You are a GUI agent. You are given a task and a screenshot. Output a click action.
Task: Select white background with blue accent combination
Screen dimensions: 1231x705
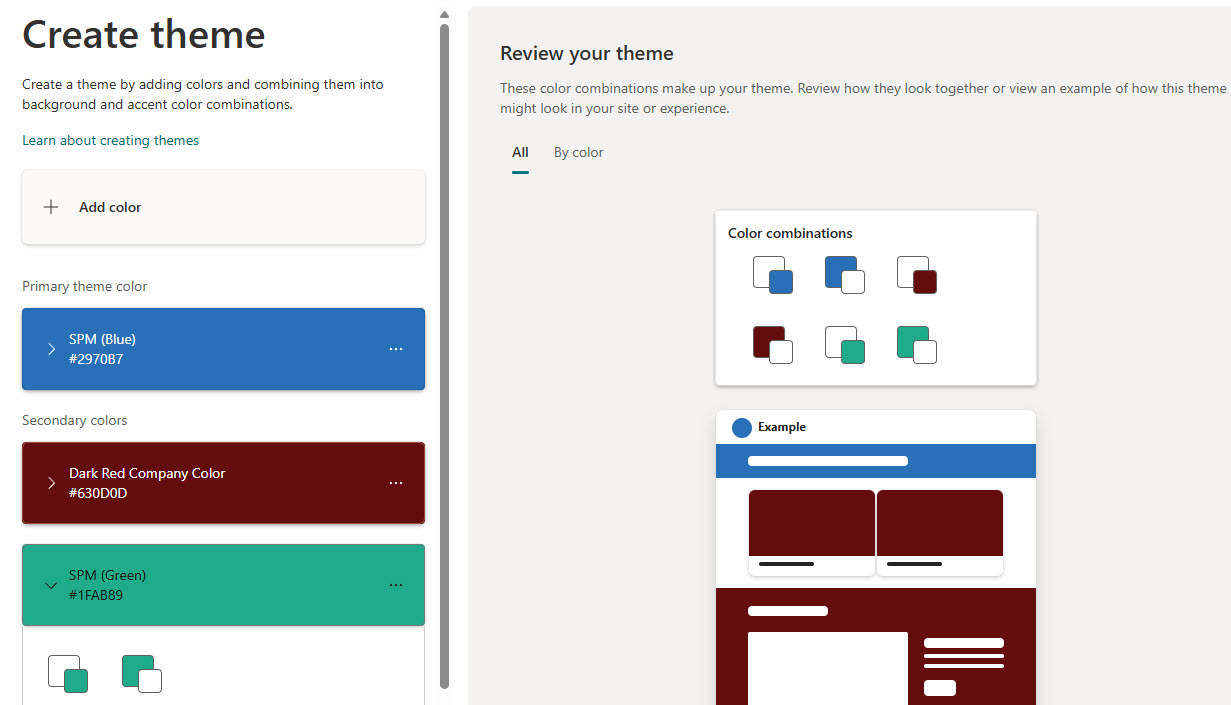(773, 275)
